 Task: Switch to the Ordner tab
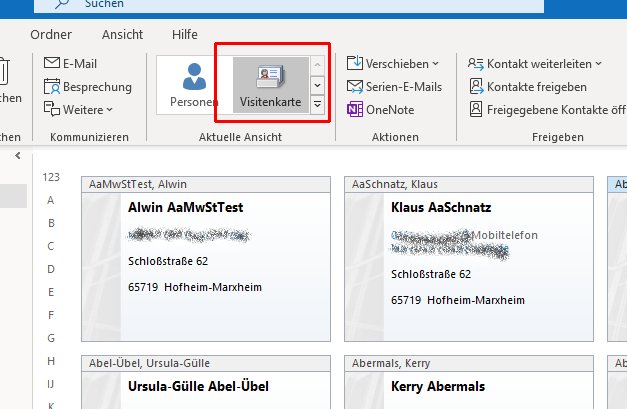point(52,34)
